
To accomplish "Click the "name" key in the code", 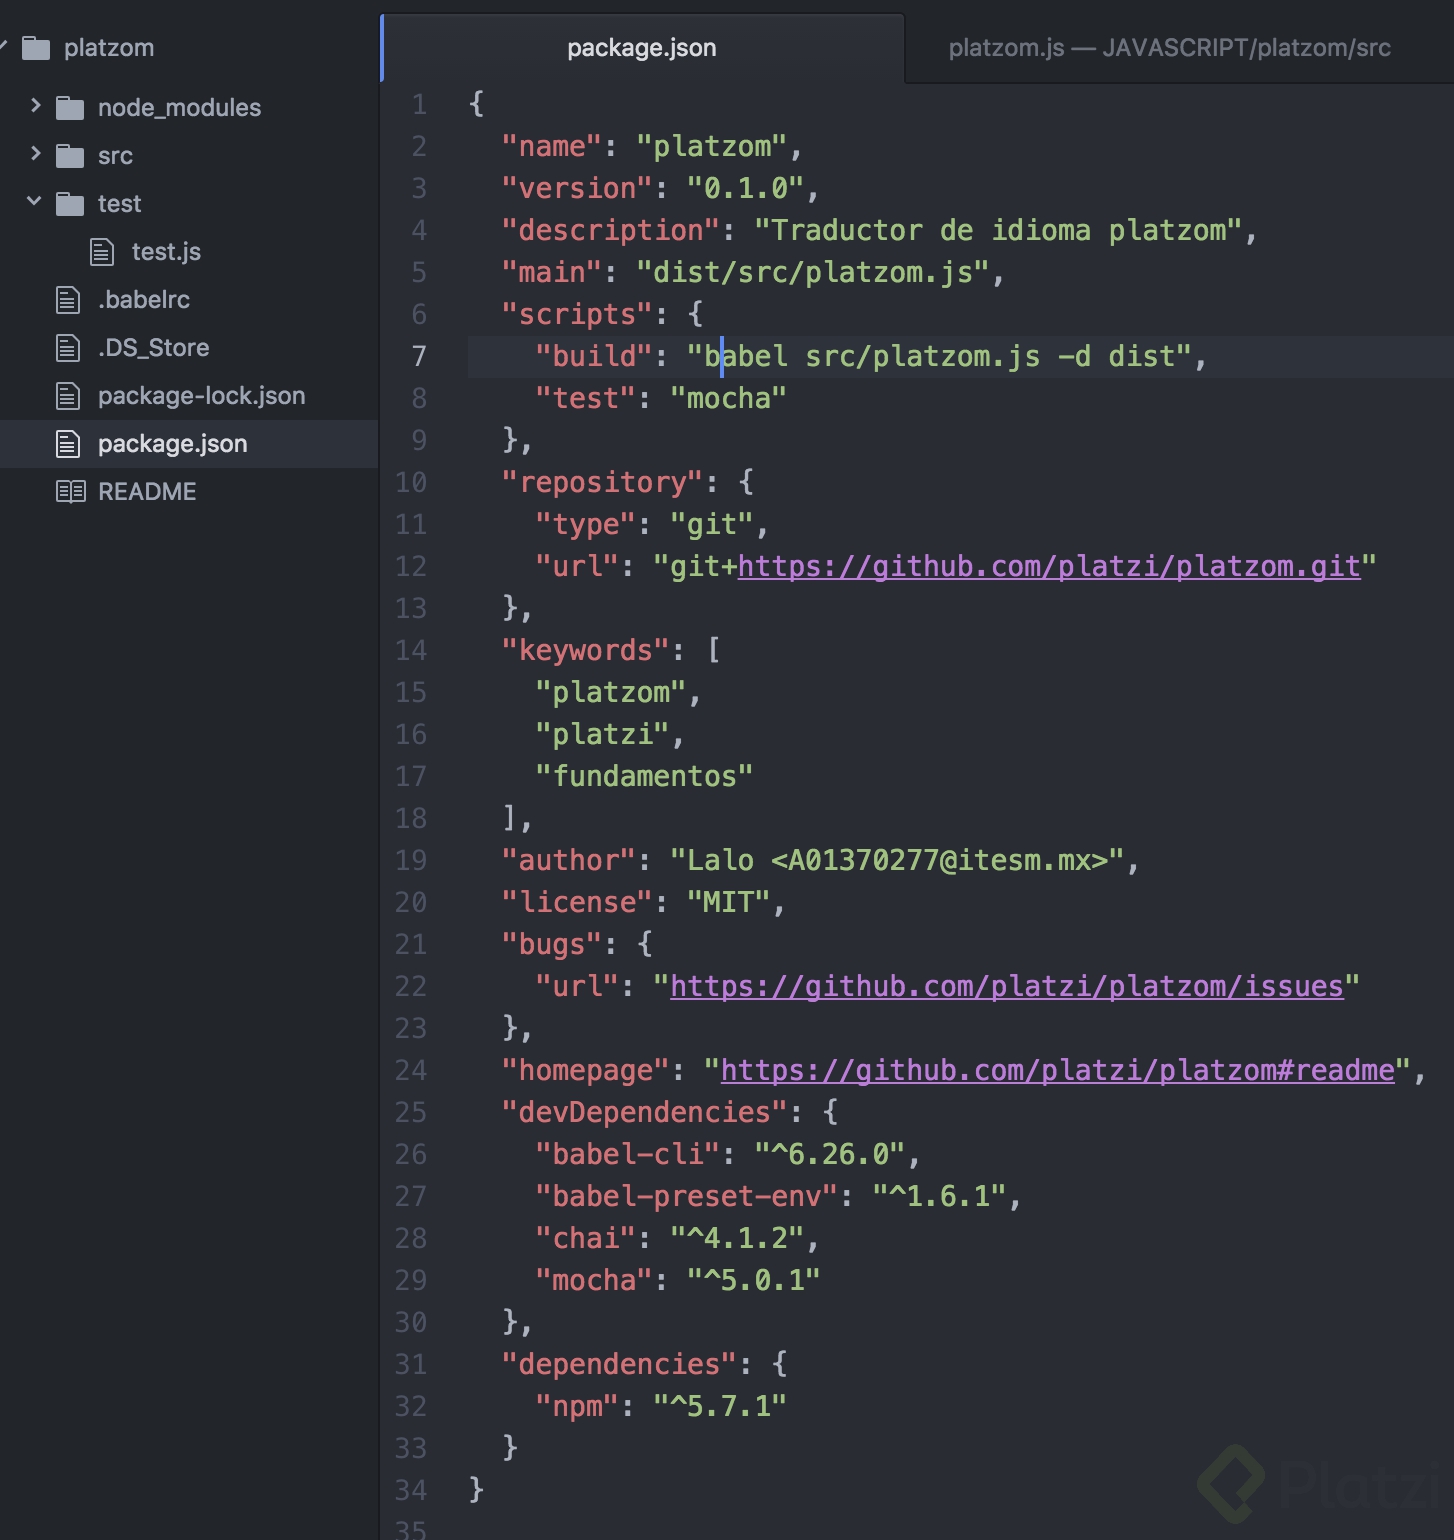I will 552,147.
